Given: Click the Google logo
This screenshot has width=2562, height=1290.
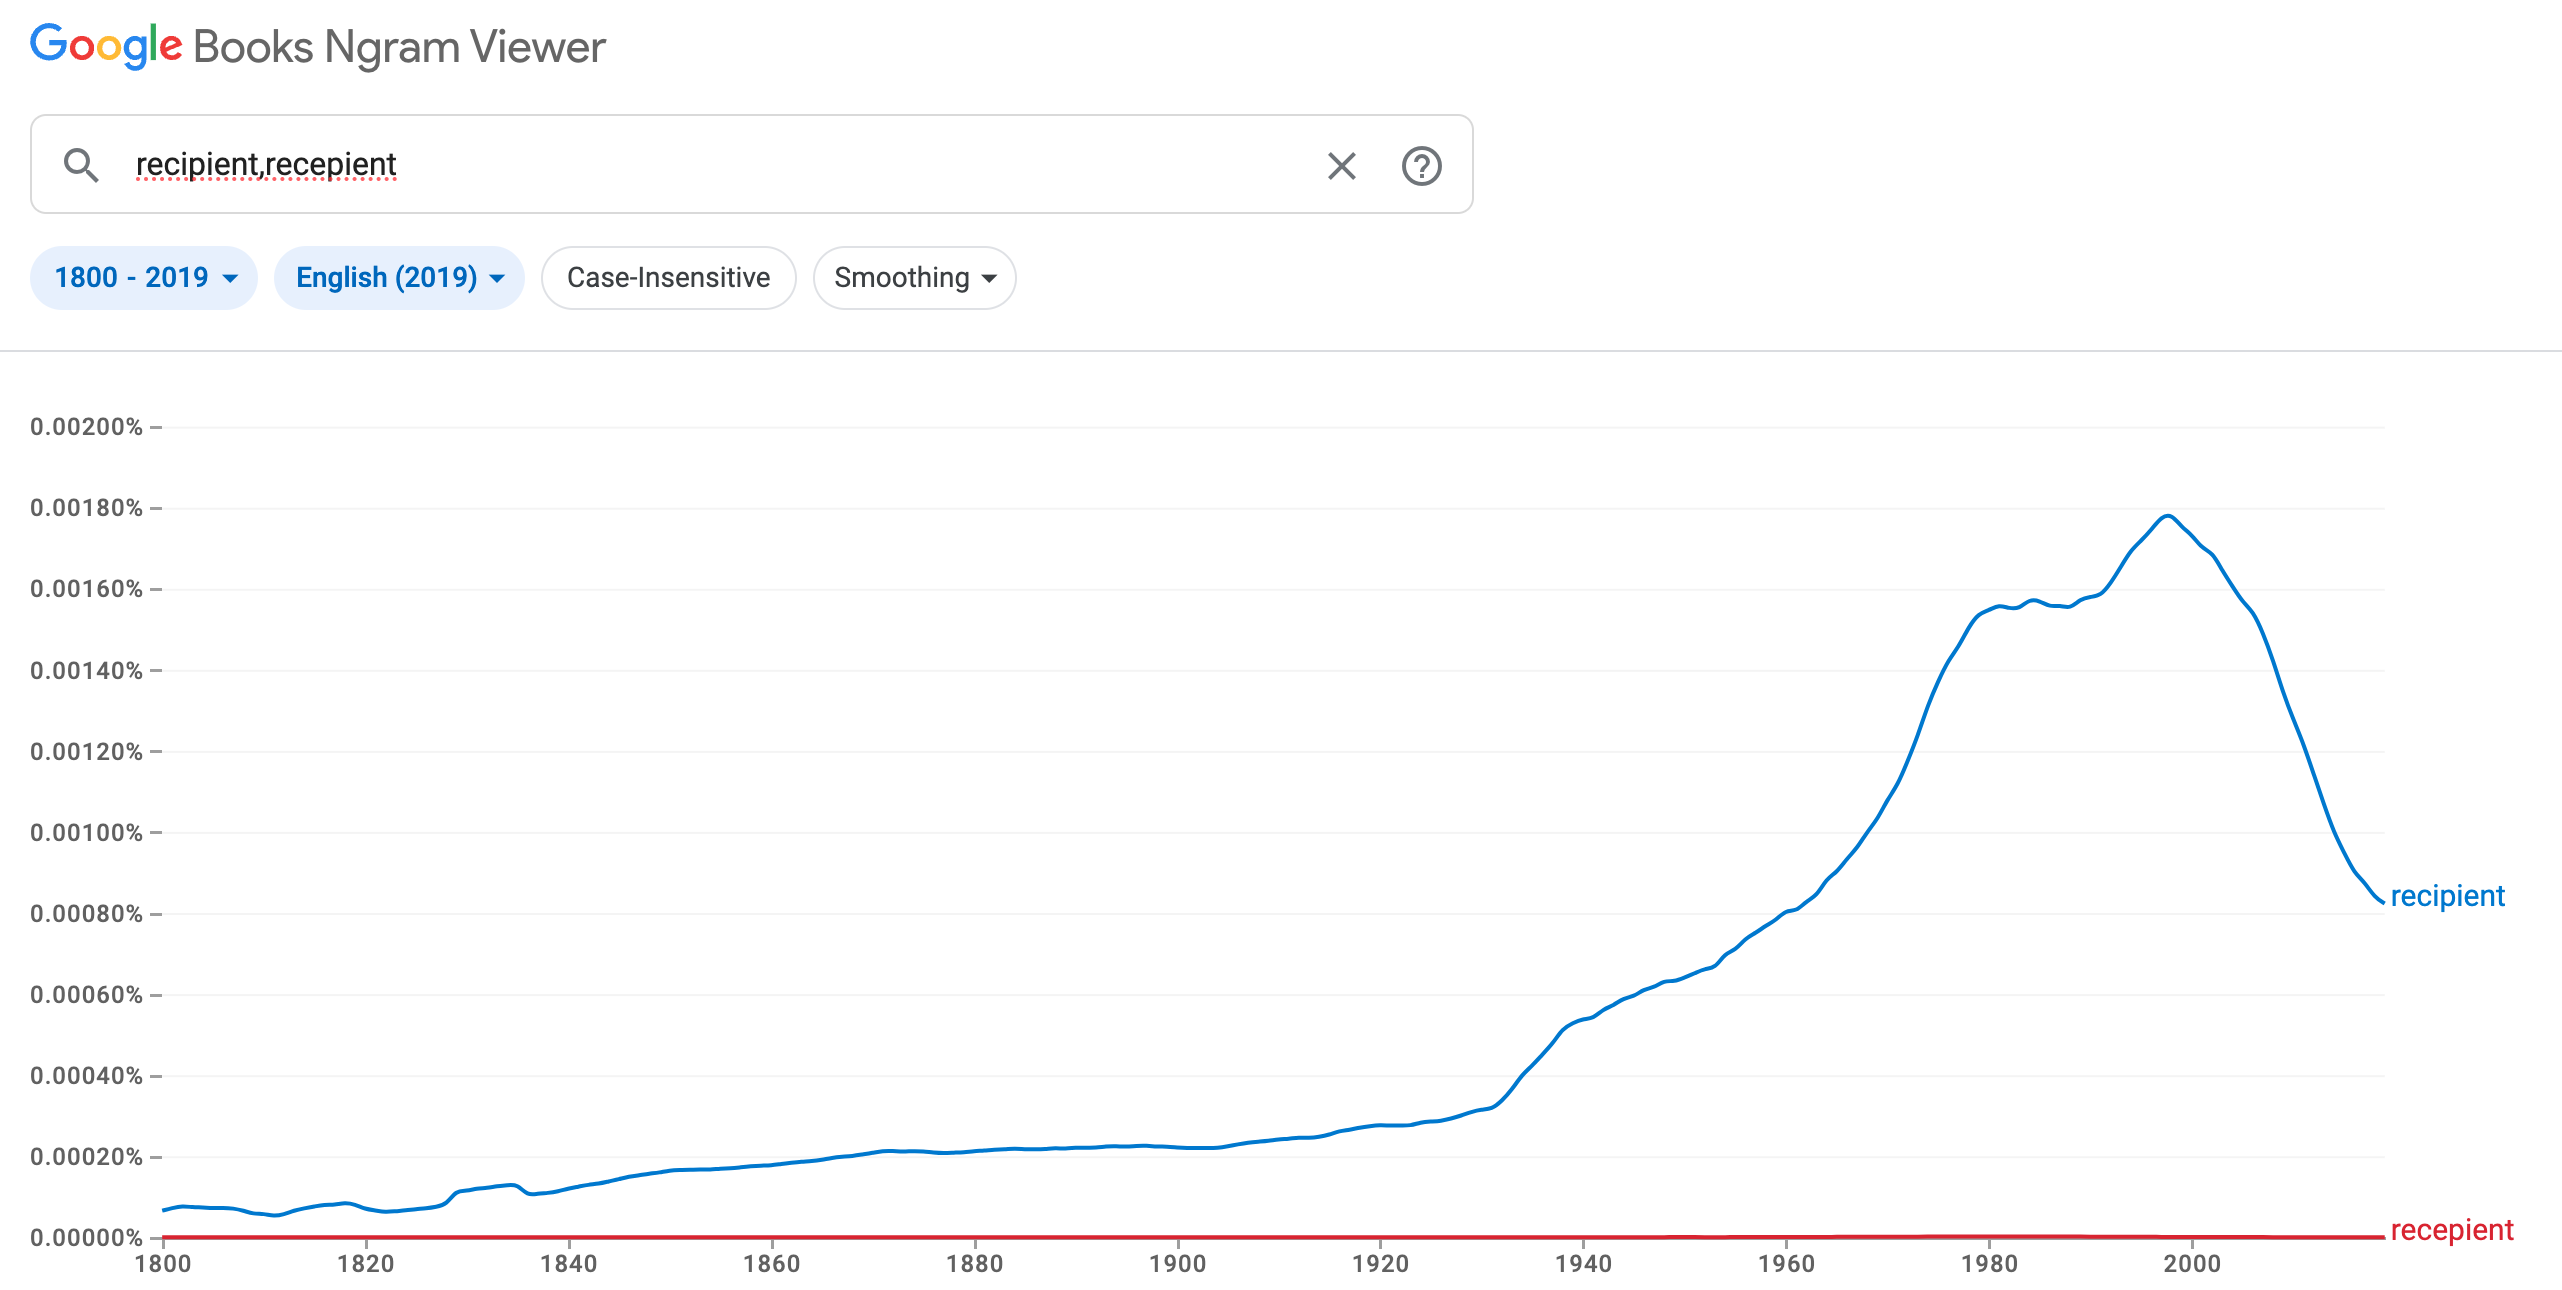Looking at the screenshot, I should (x=106, y=46).
